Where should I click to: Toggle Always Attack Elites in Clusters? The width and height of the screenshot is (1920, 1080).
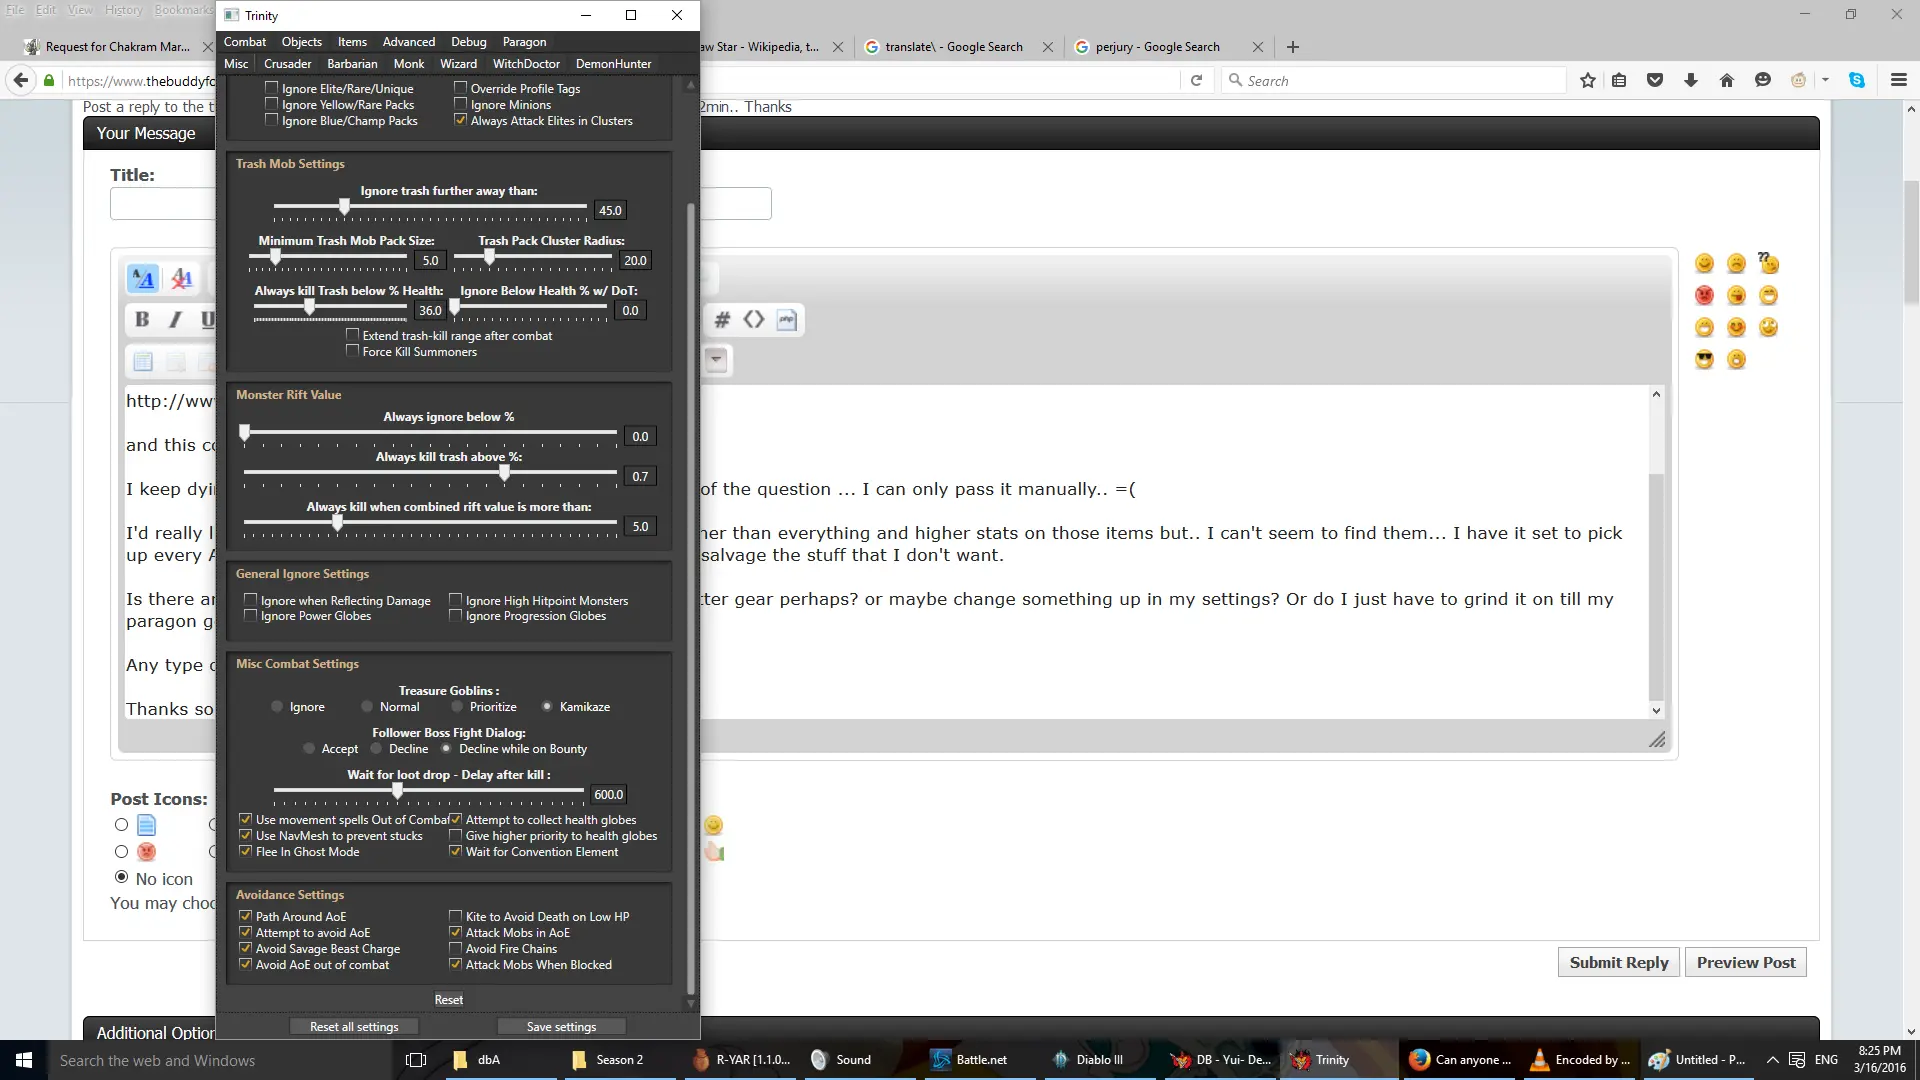pyautogui.click(x=460, y=120)
